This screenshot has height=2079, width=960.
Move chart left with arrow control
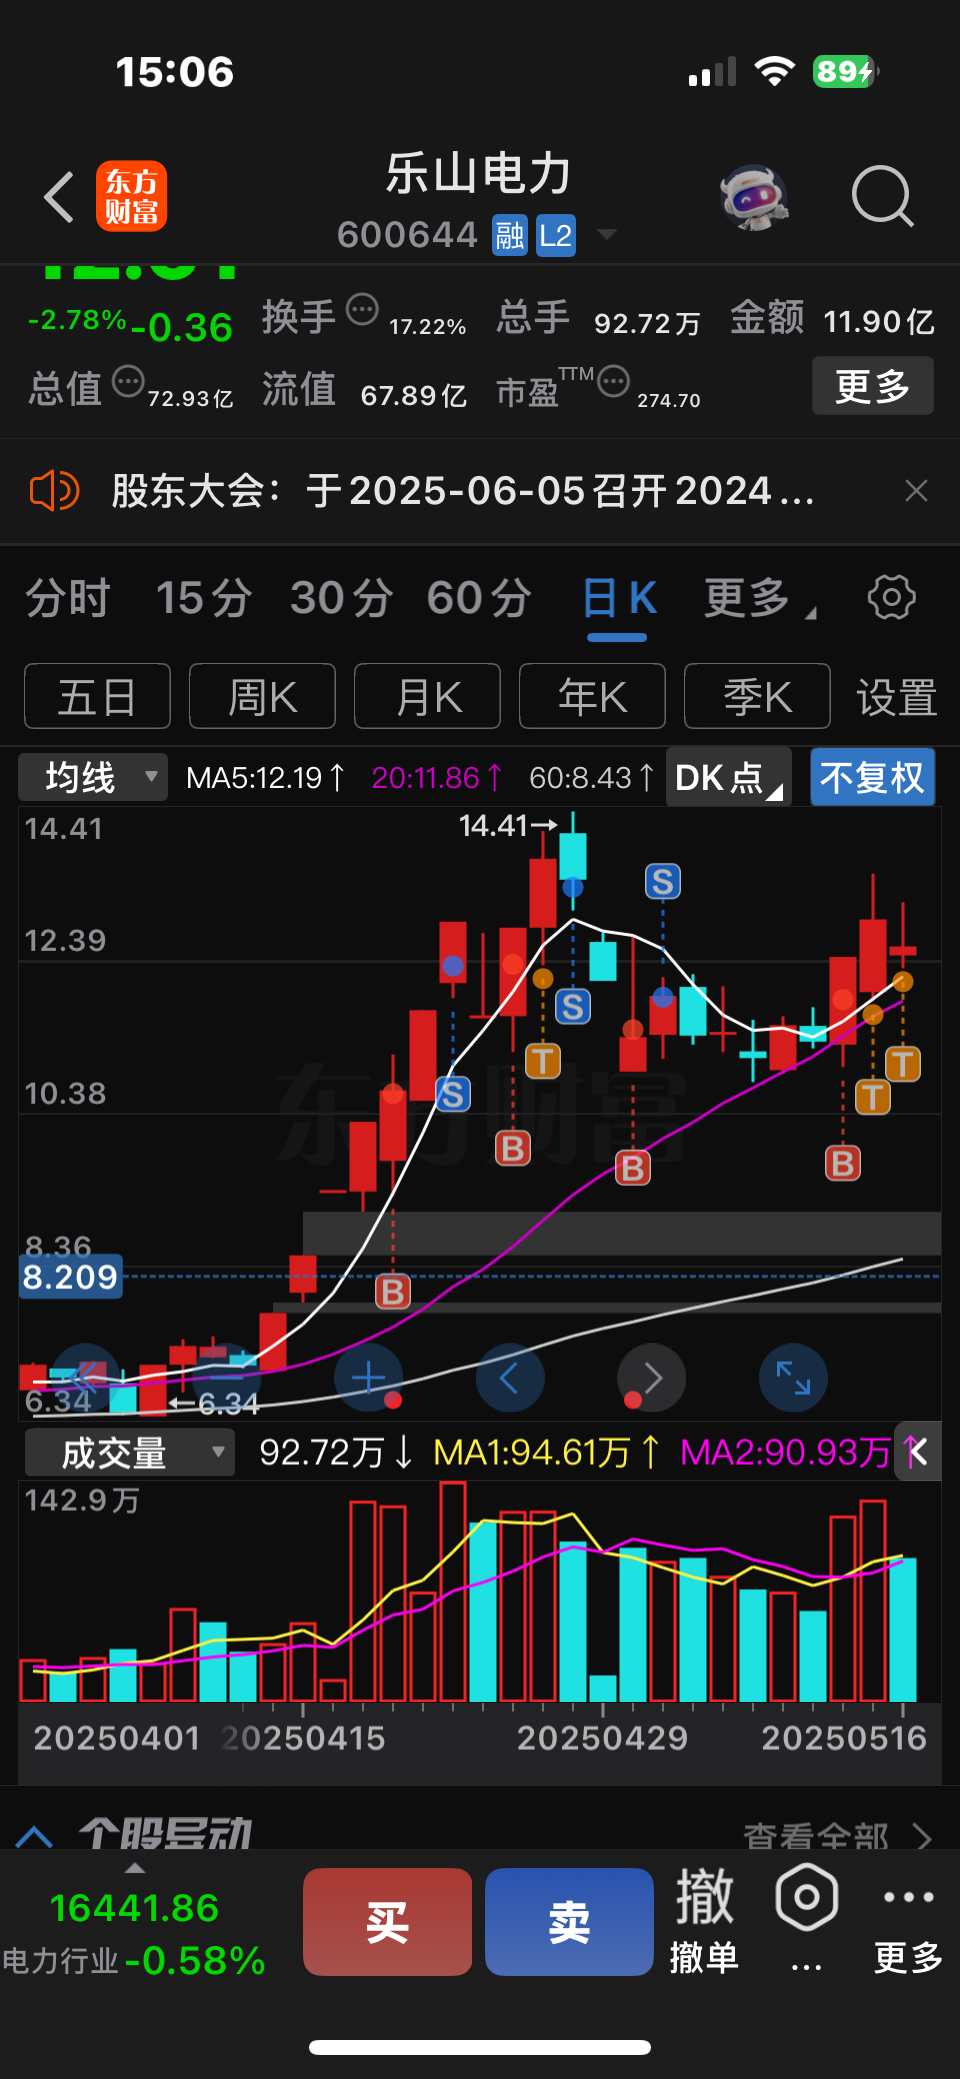510,1377
